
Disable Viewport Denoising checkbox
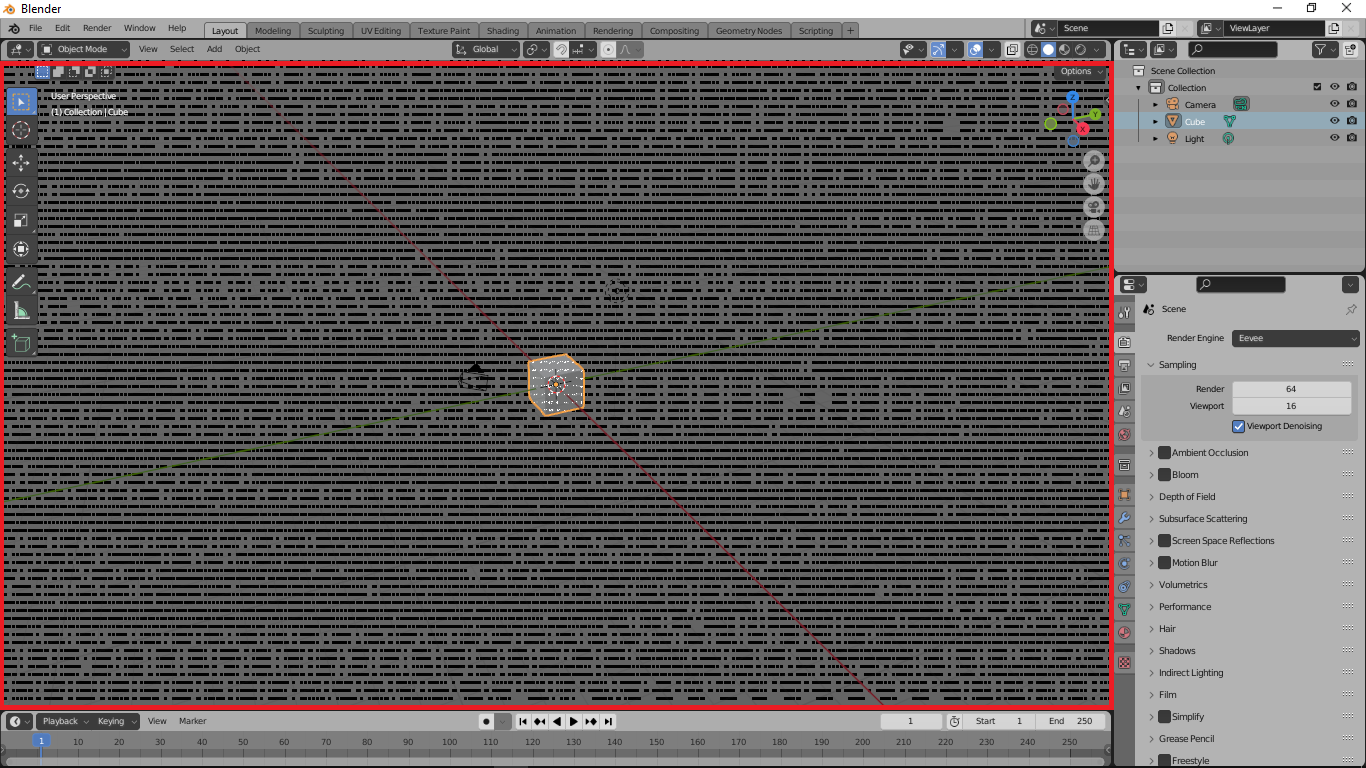point(1238,426)
